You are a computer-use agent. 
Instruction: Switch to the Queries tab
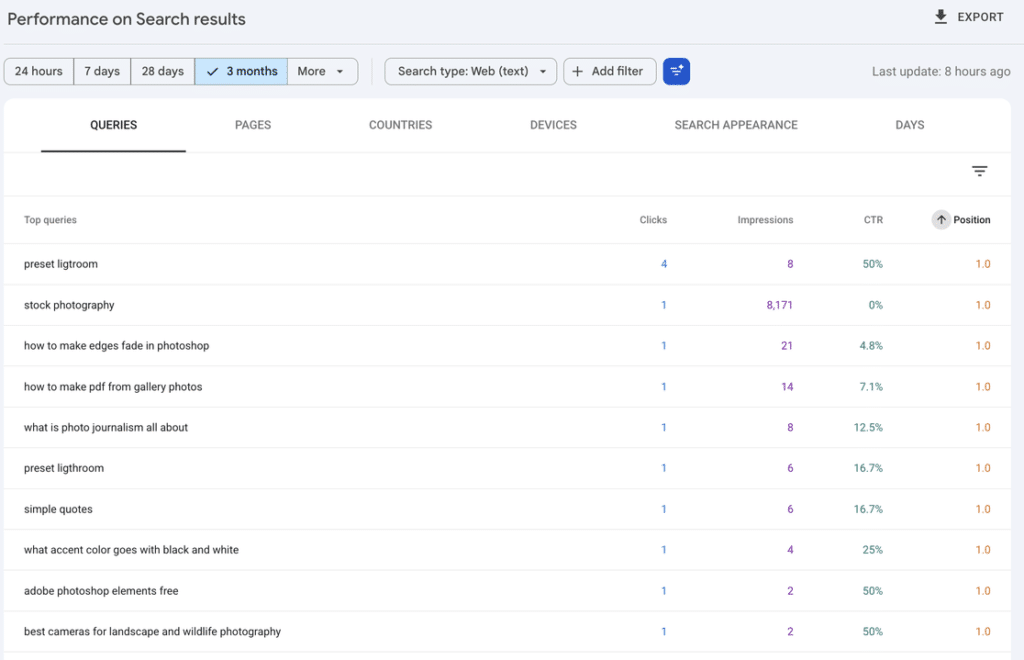(x=114, y=125)
